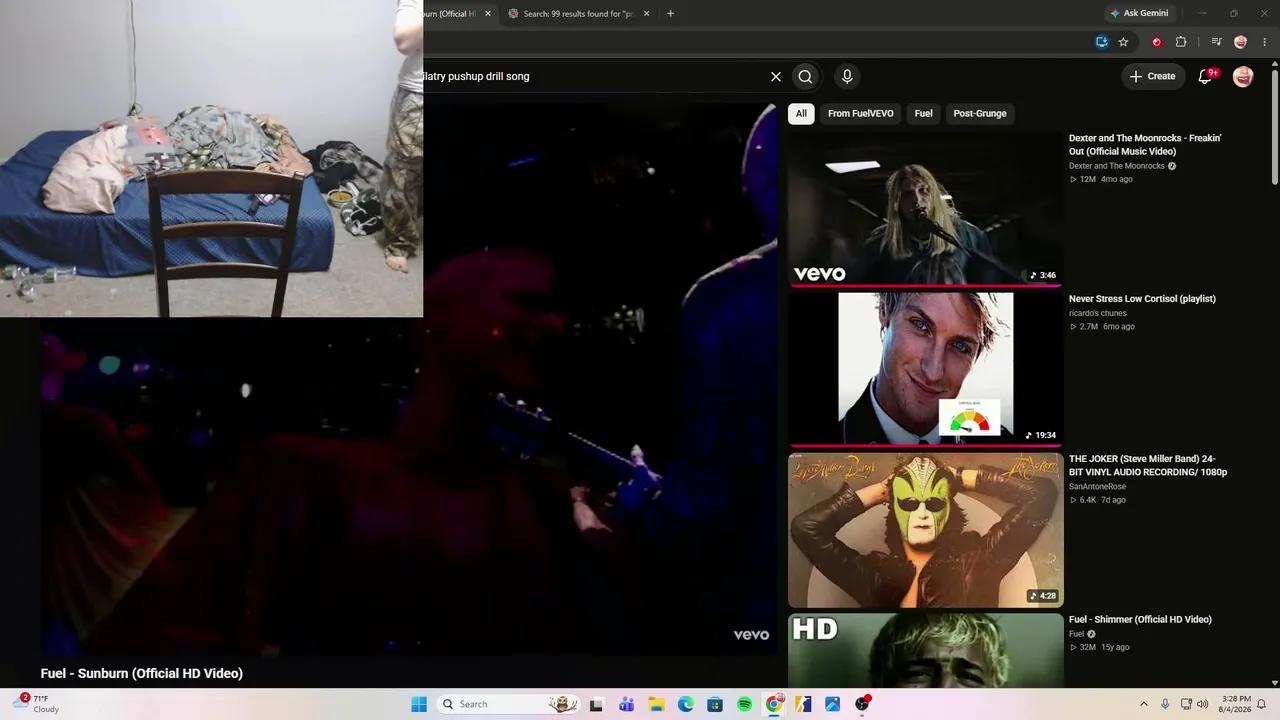Open Chrome media controls icon
Viewport: 1280px width, 720px height.
[1216, 42]
